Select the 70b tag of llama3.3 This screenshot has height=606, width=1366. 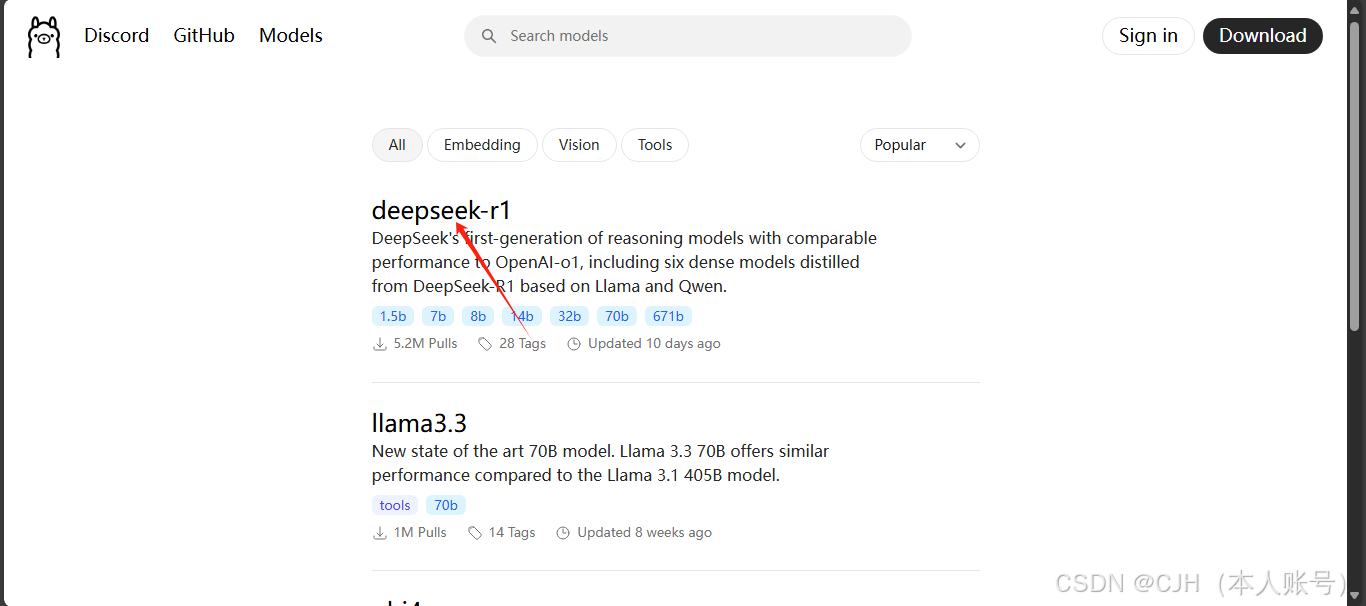[446, 505]
